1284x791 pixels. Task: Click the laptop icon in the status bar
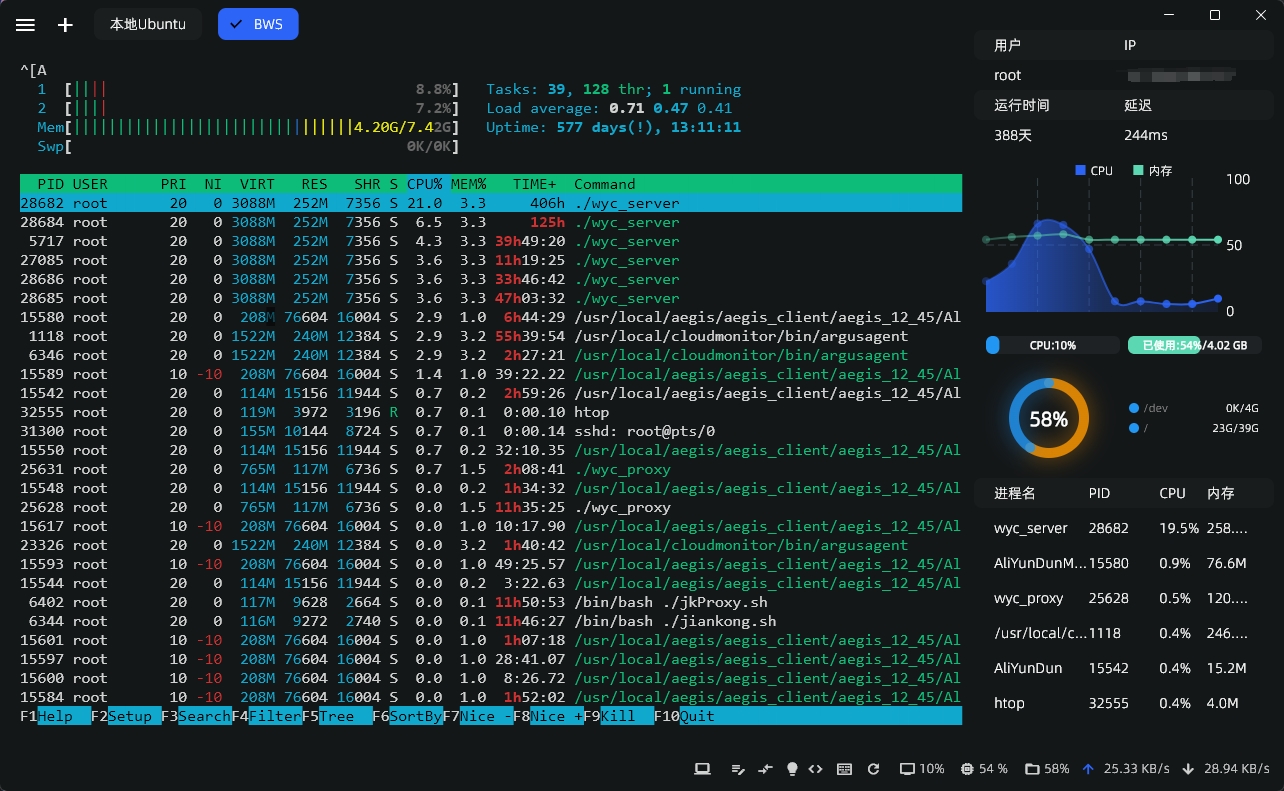click(702, 769)
